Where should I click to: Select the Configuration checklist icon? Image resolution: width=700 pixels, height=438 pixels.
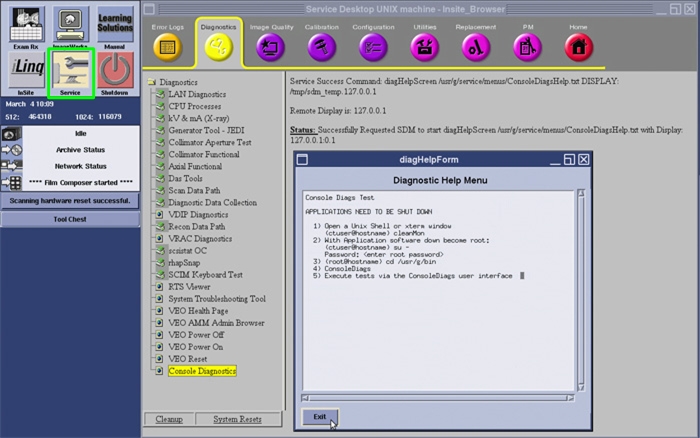point(373,45)
